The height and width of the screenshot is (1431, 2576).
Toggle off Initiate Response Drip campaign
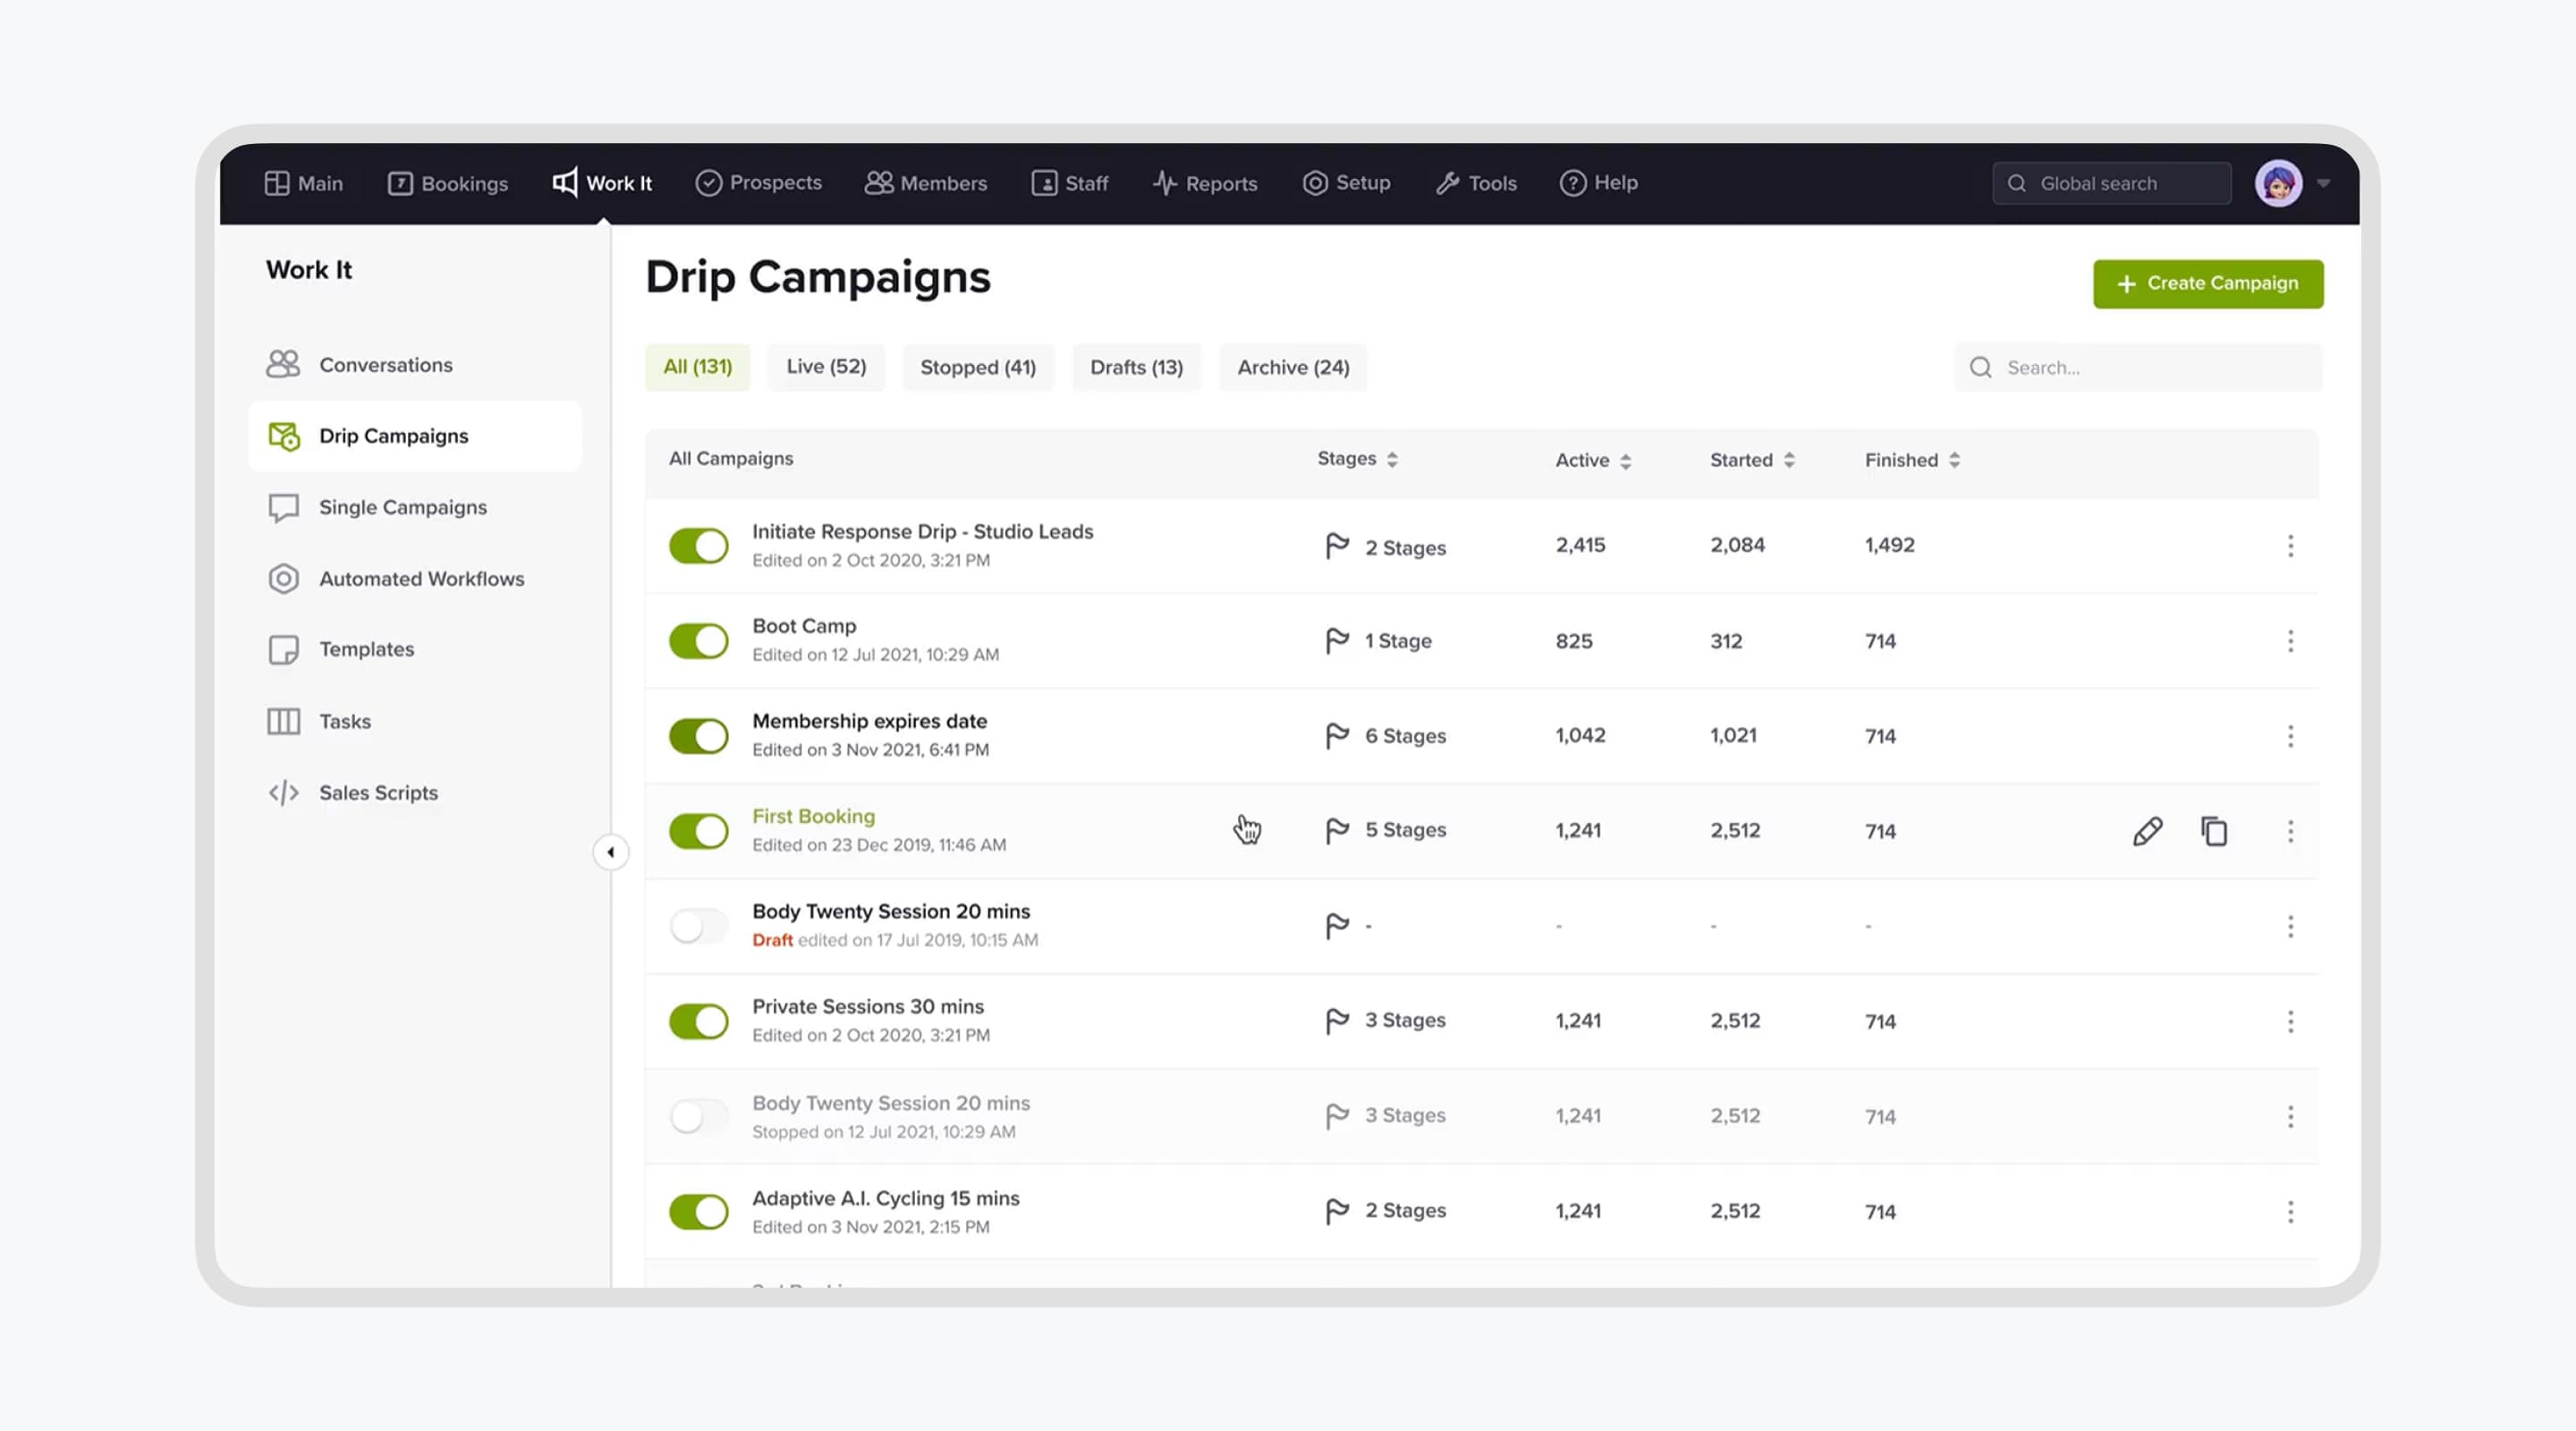pyautogui.click(x=699, y=546)
